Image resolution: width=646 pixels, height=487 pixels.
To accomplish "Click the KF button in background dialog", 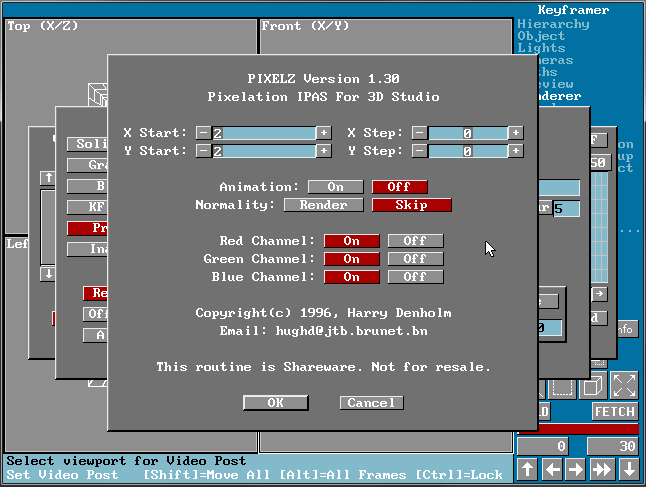I will tap(87, 206).
